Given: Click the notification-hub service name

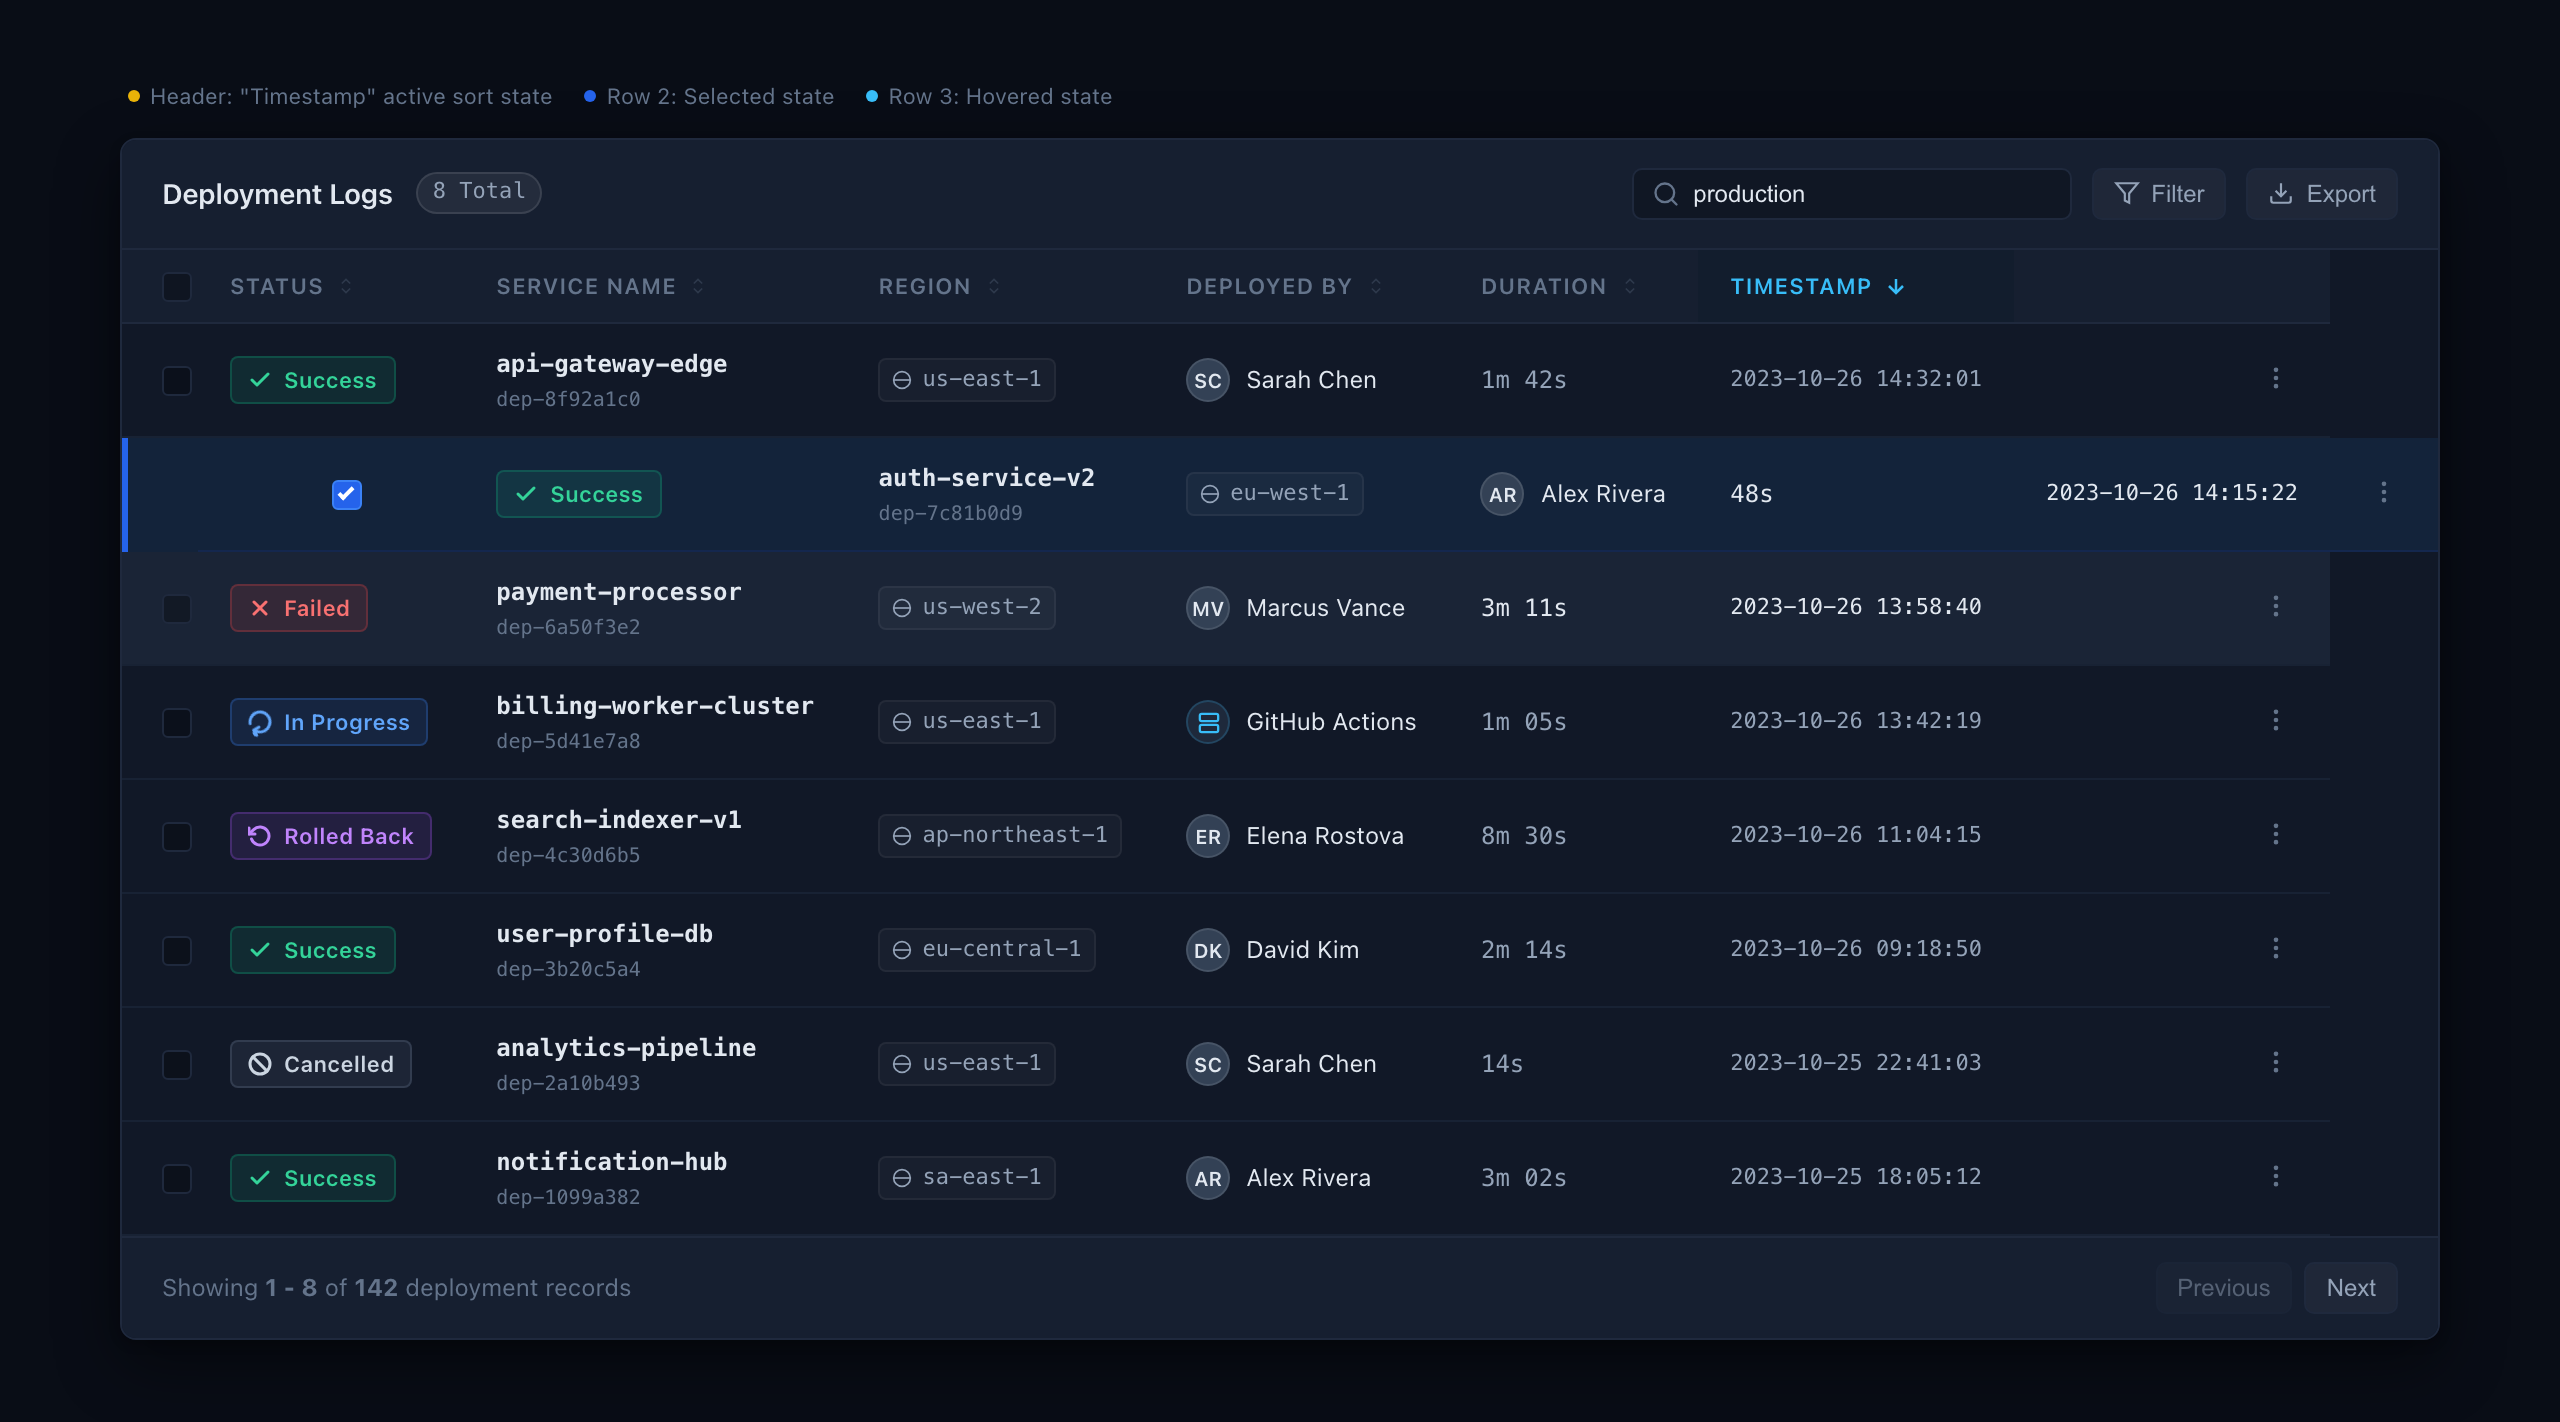Looking at the screenshot, I should 612,1162.
